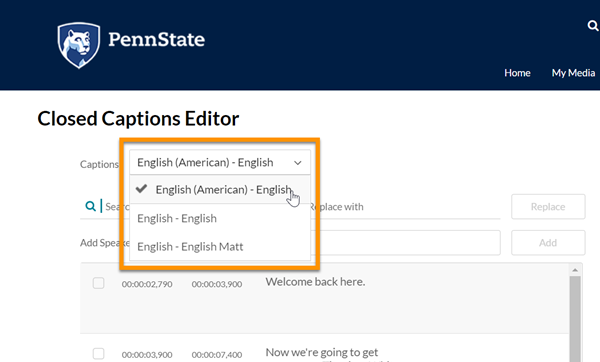This screenshot has height=362, width=600.
Task: Open site search magnifier in header
Action: 593,26
